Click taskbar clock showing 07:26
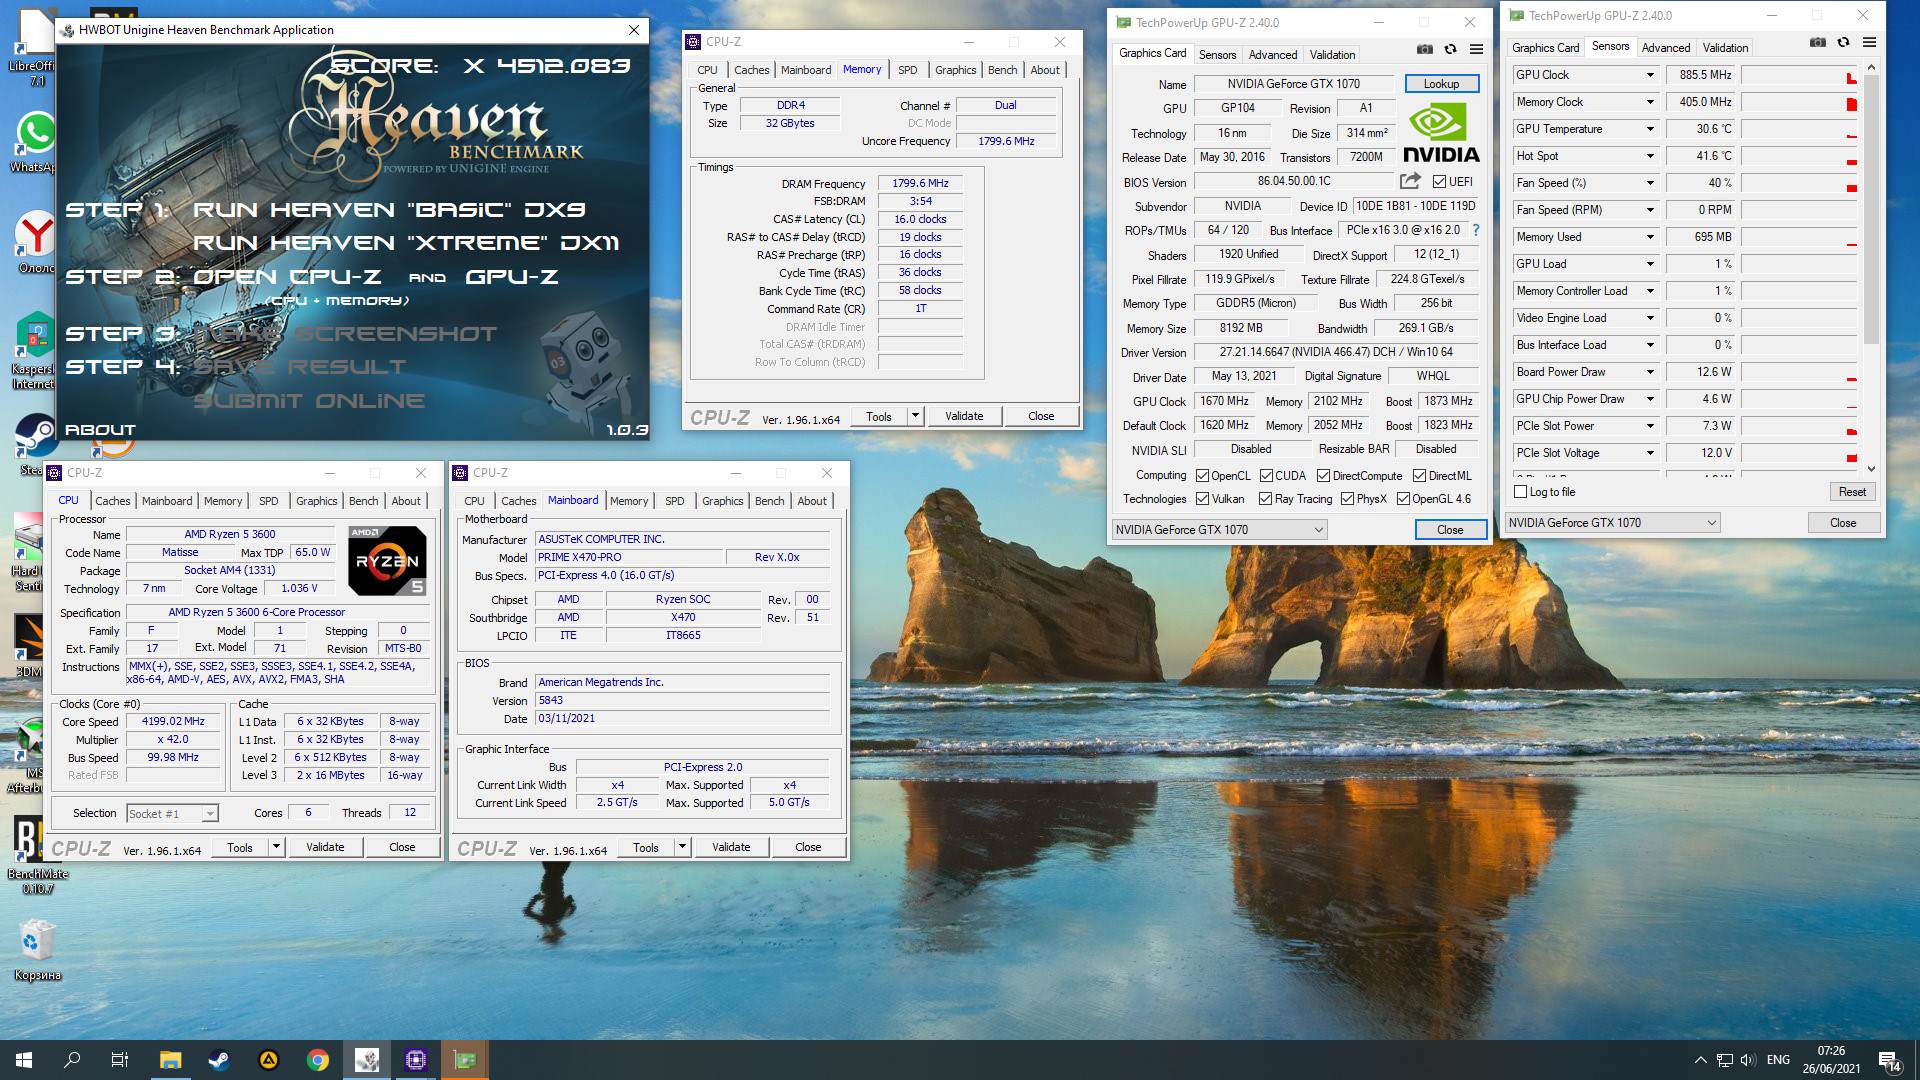This screenshot has height=1080, width=1920. coord(1831,1060)
